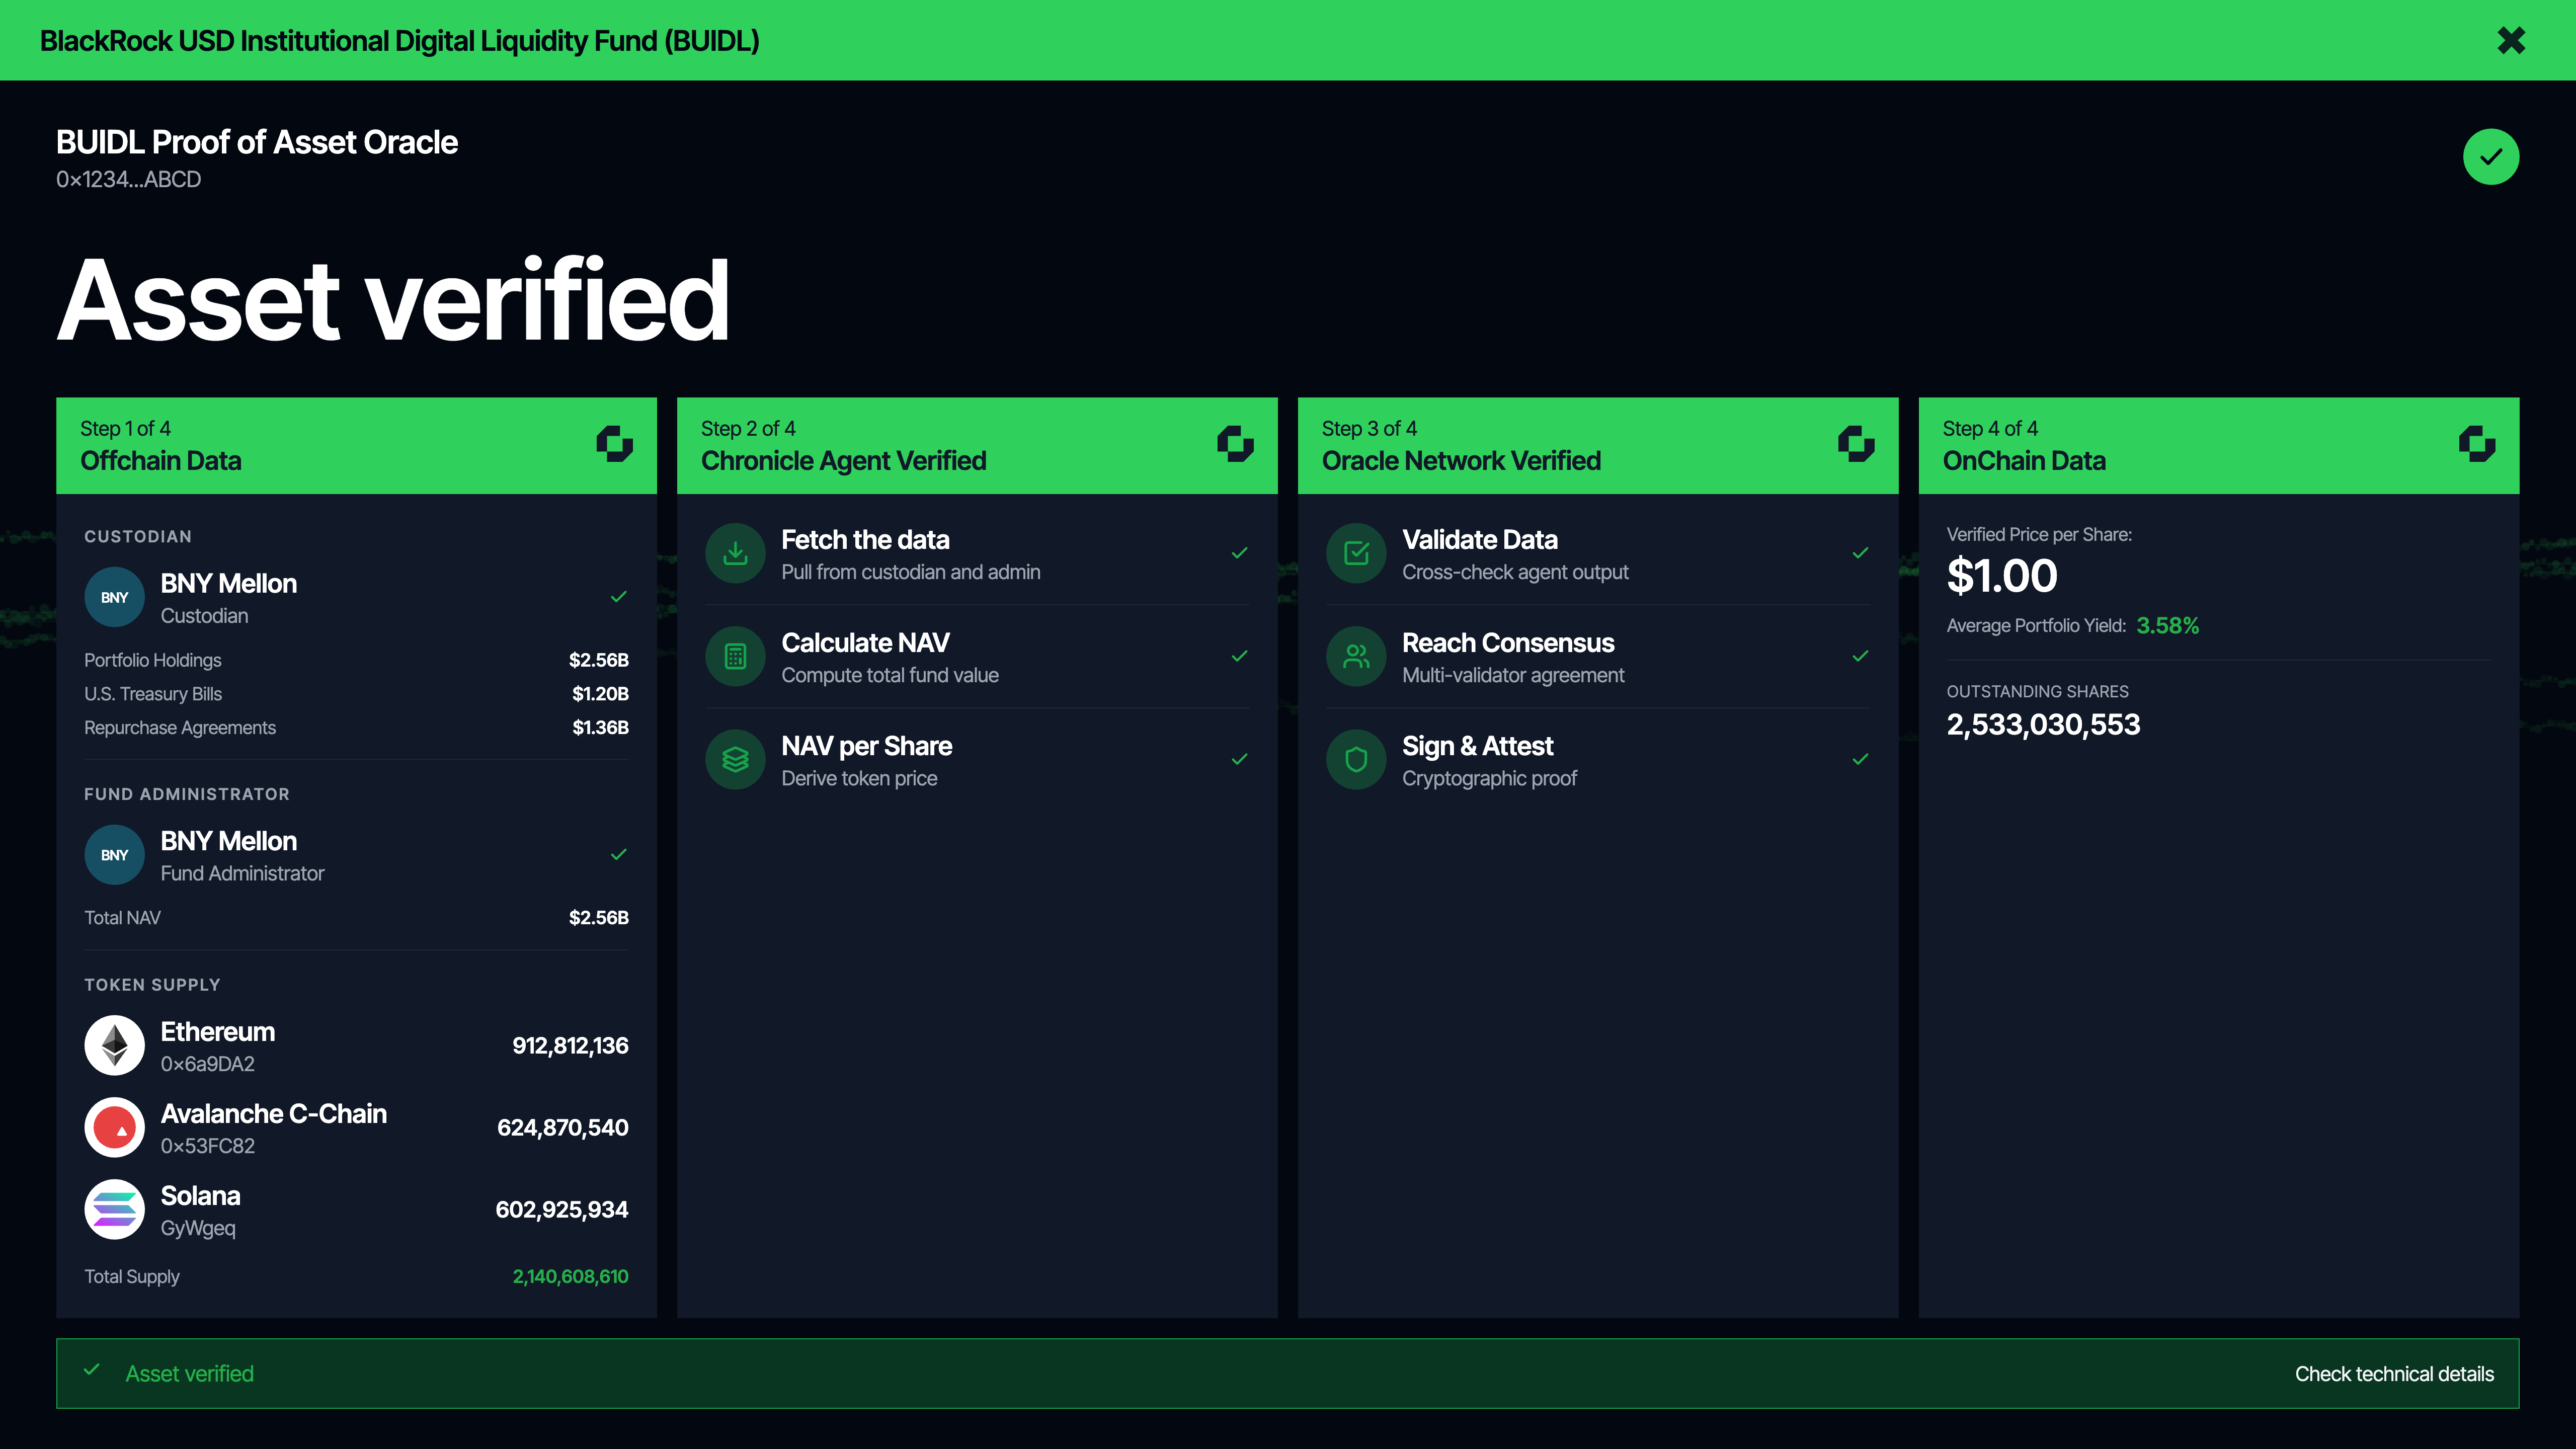
Task: Click the Validate Data checkbox icon
Action: click(1356, 553)
